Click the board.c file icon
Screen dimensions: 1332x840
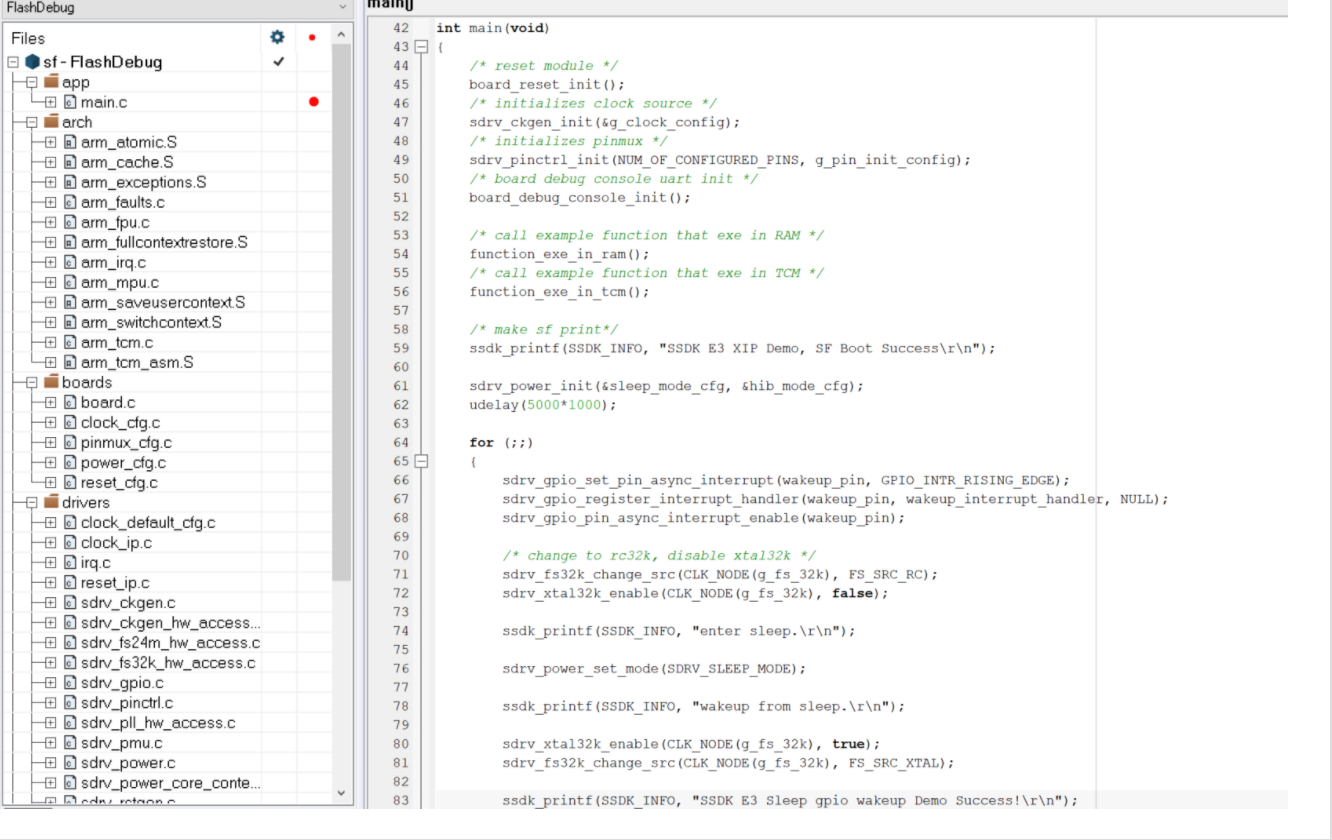click(70, 402)
